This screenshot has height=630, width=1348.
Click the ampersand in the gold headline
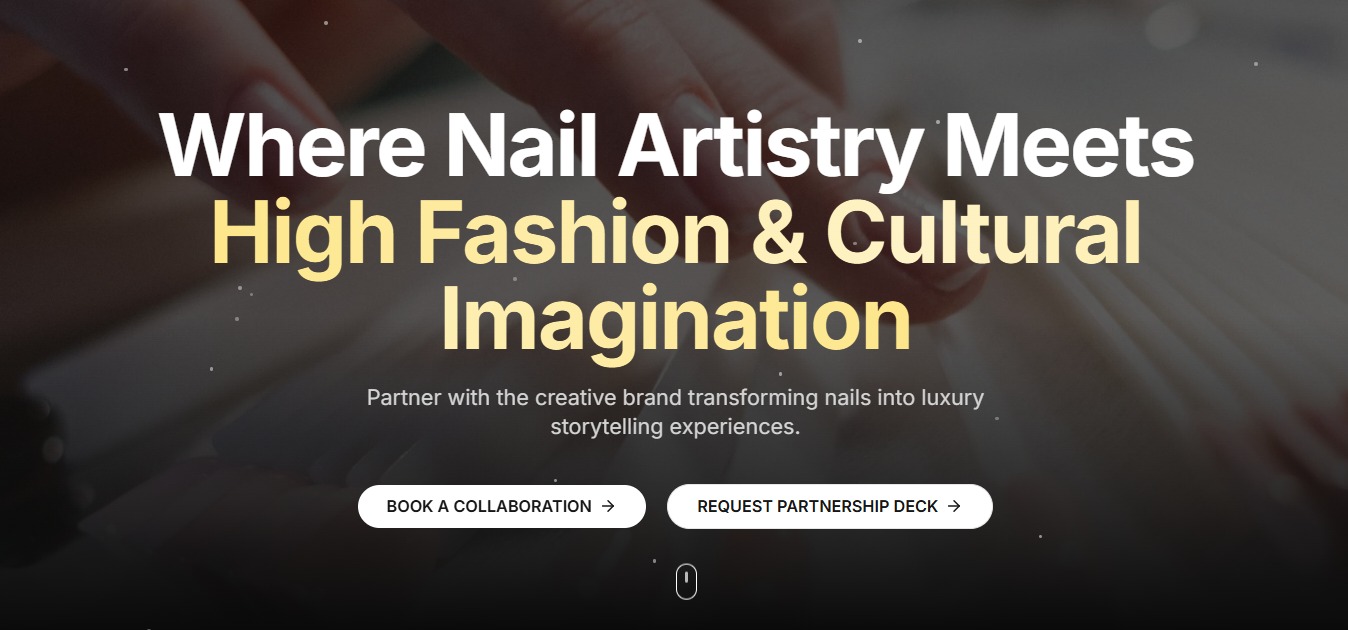pos(778,234)
